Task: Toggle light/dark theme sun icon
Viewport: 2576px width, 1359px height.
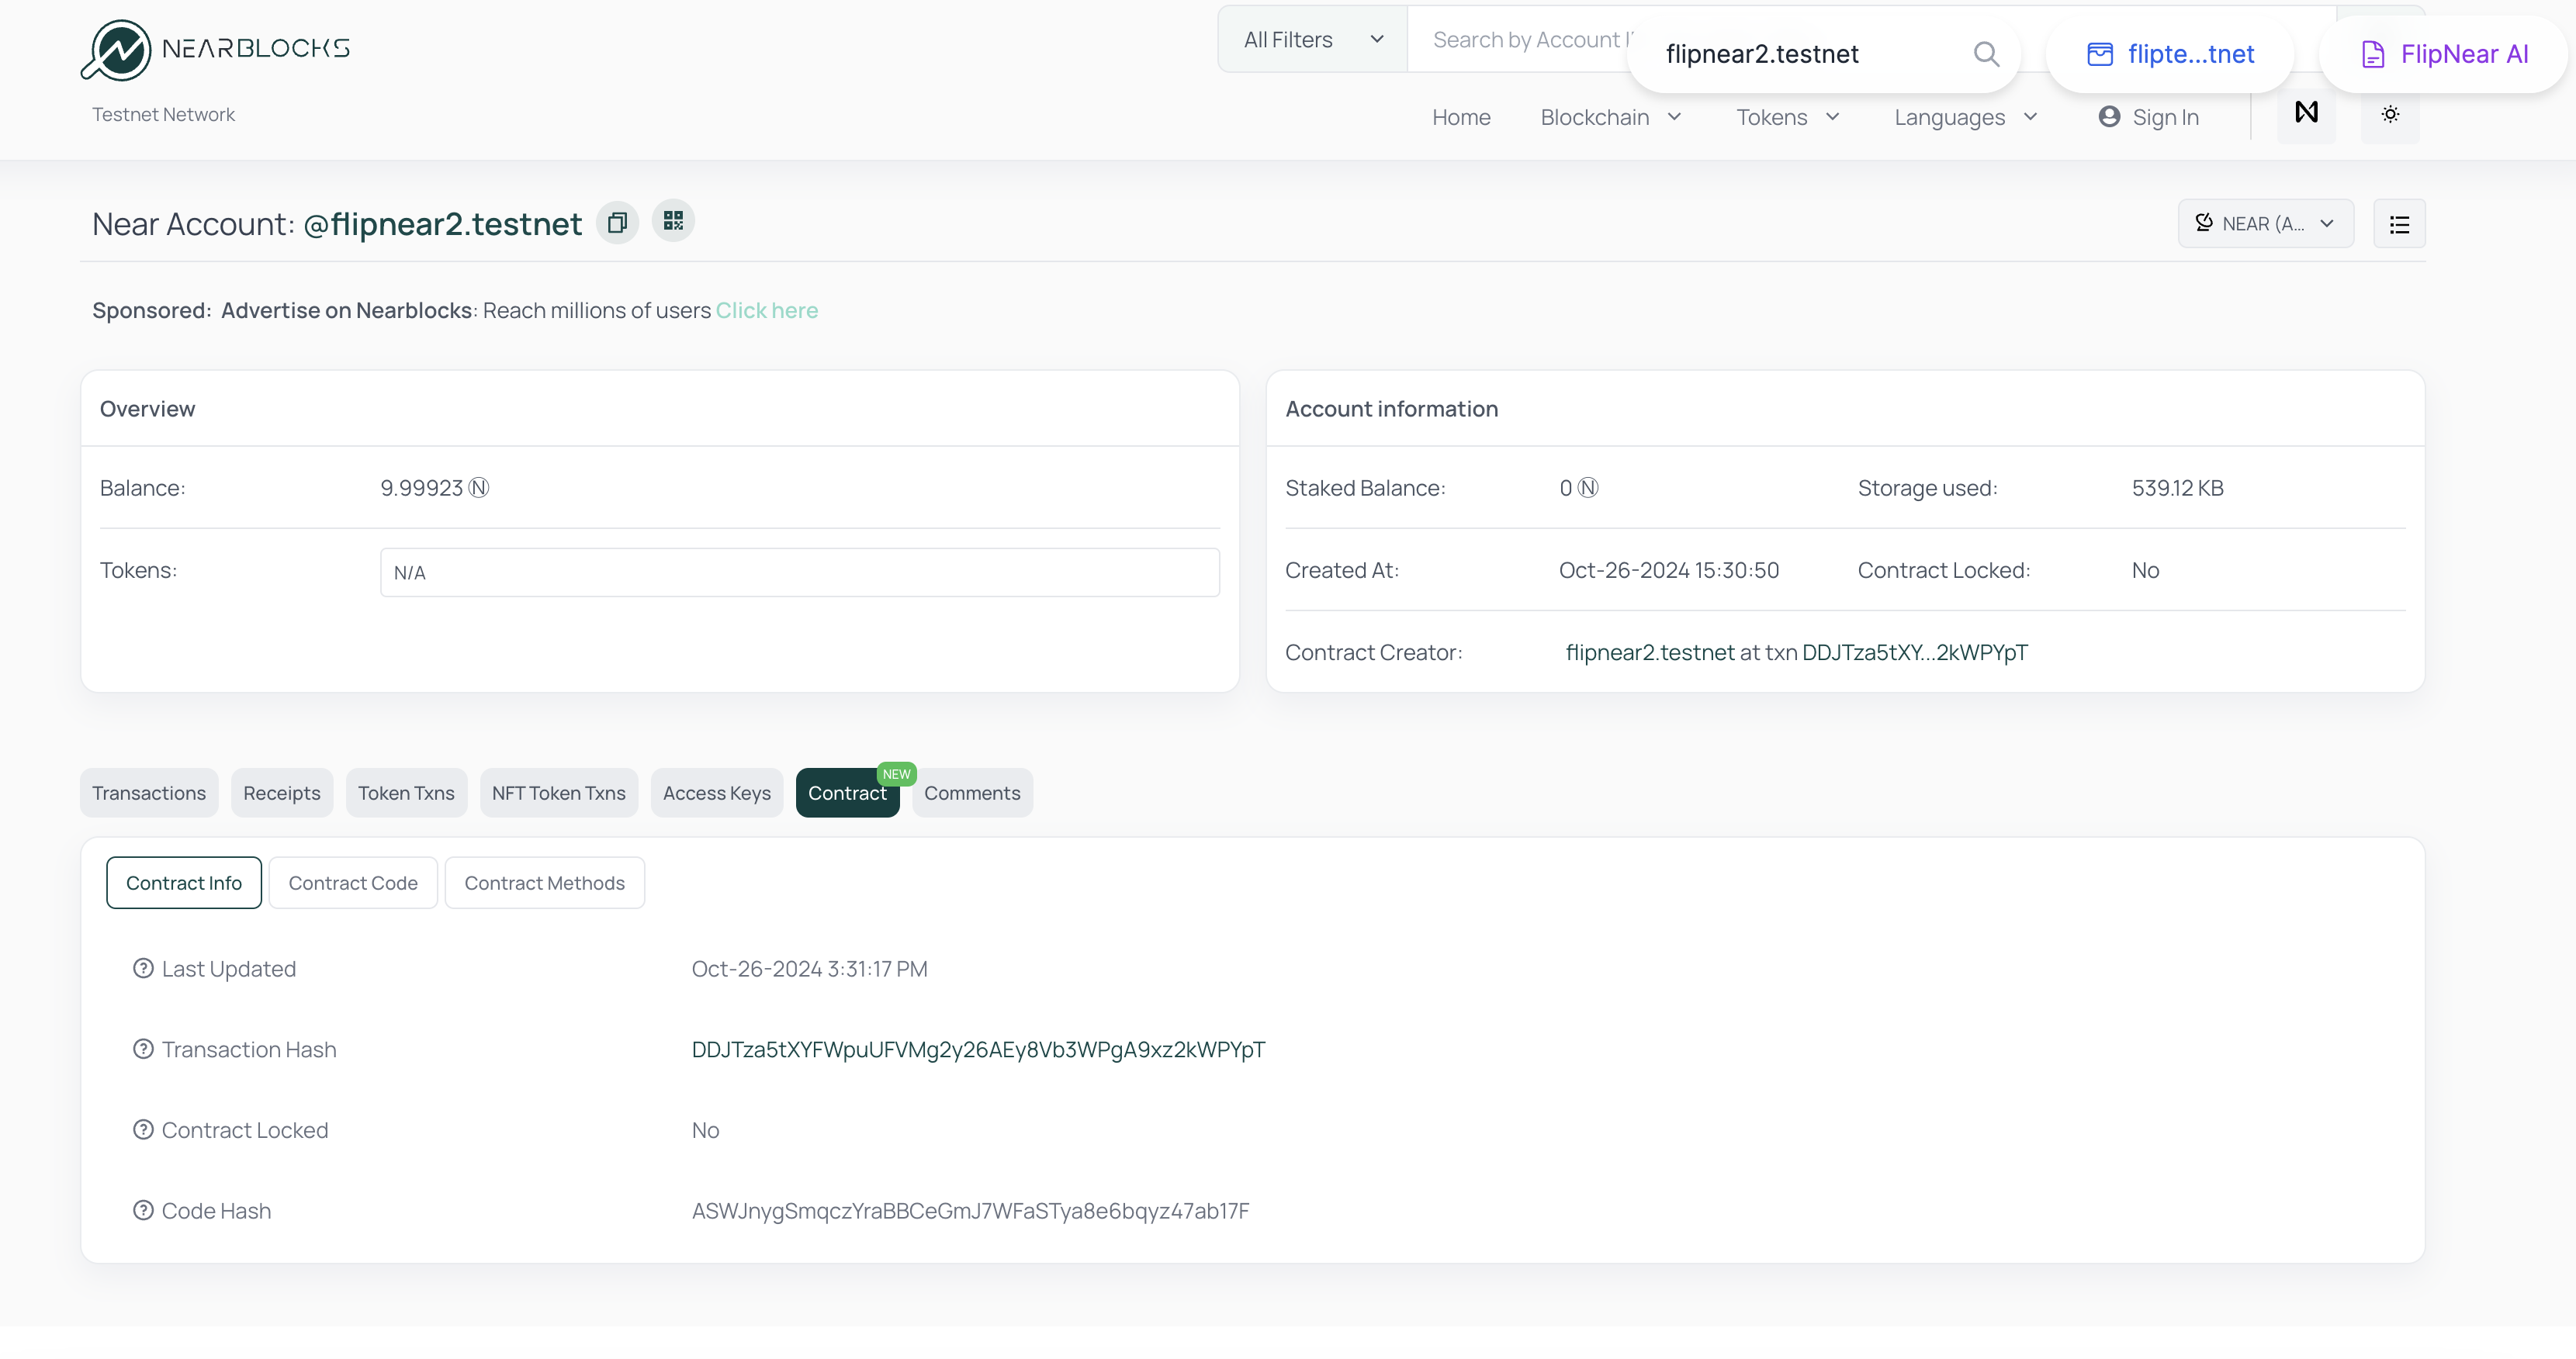Action: point(2389,115)
